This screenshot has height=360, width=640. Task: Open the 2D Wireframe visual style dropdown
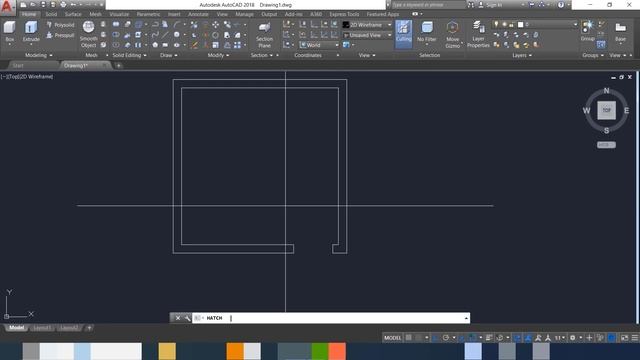pos(367,25)
